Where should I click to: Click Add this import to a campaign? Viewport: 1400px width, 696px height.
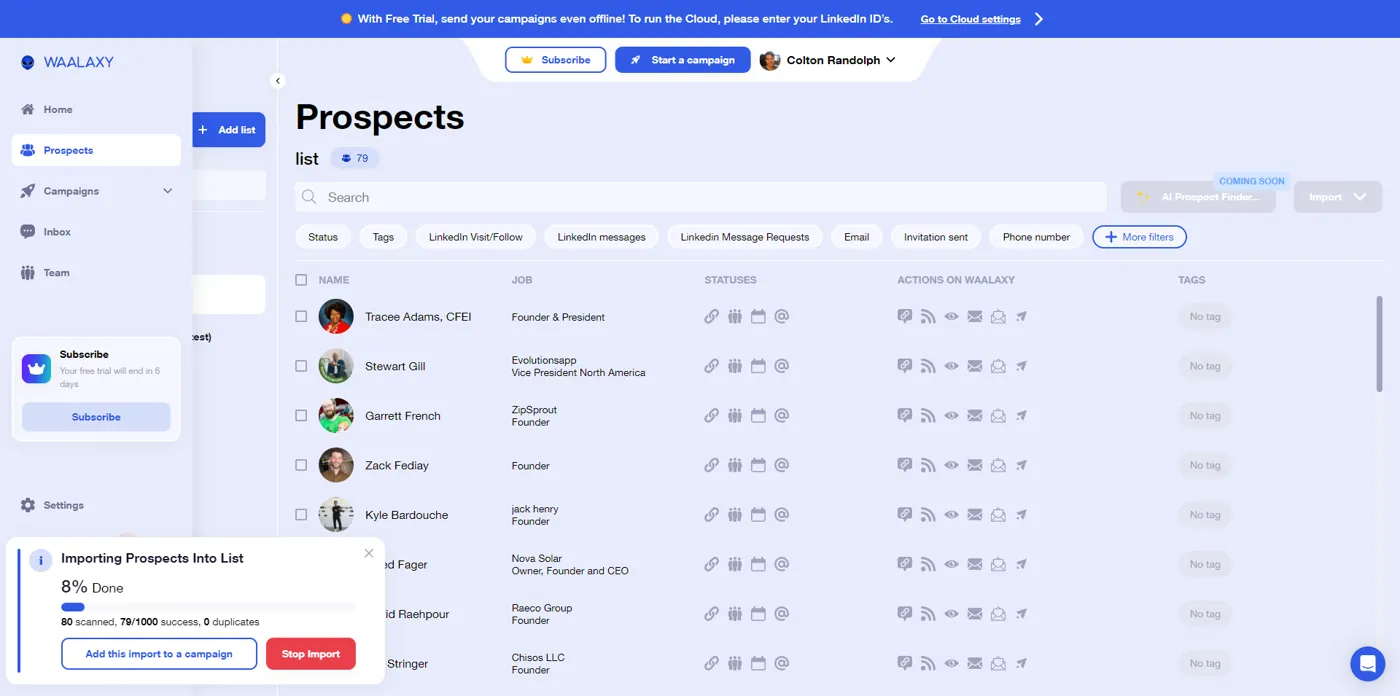pyautogui.click(x=159, y=654)
